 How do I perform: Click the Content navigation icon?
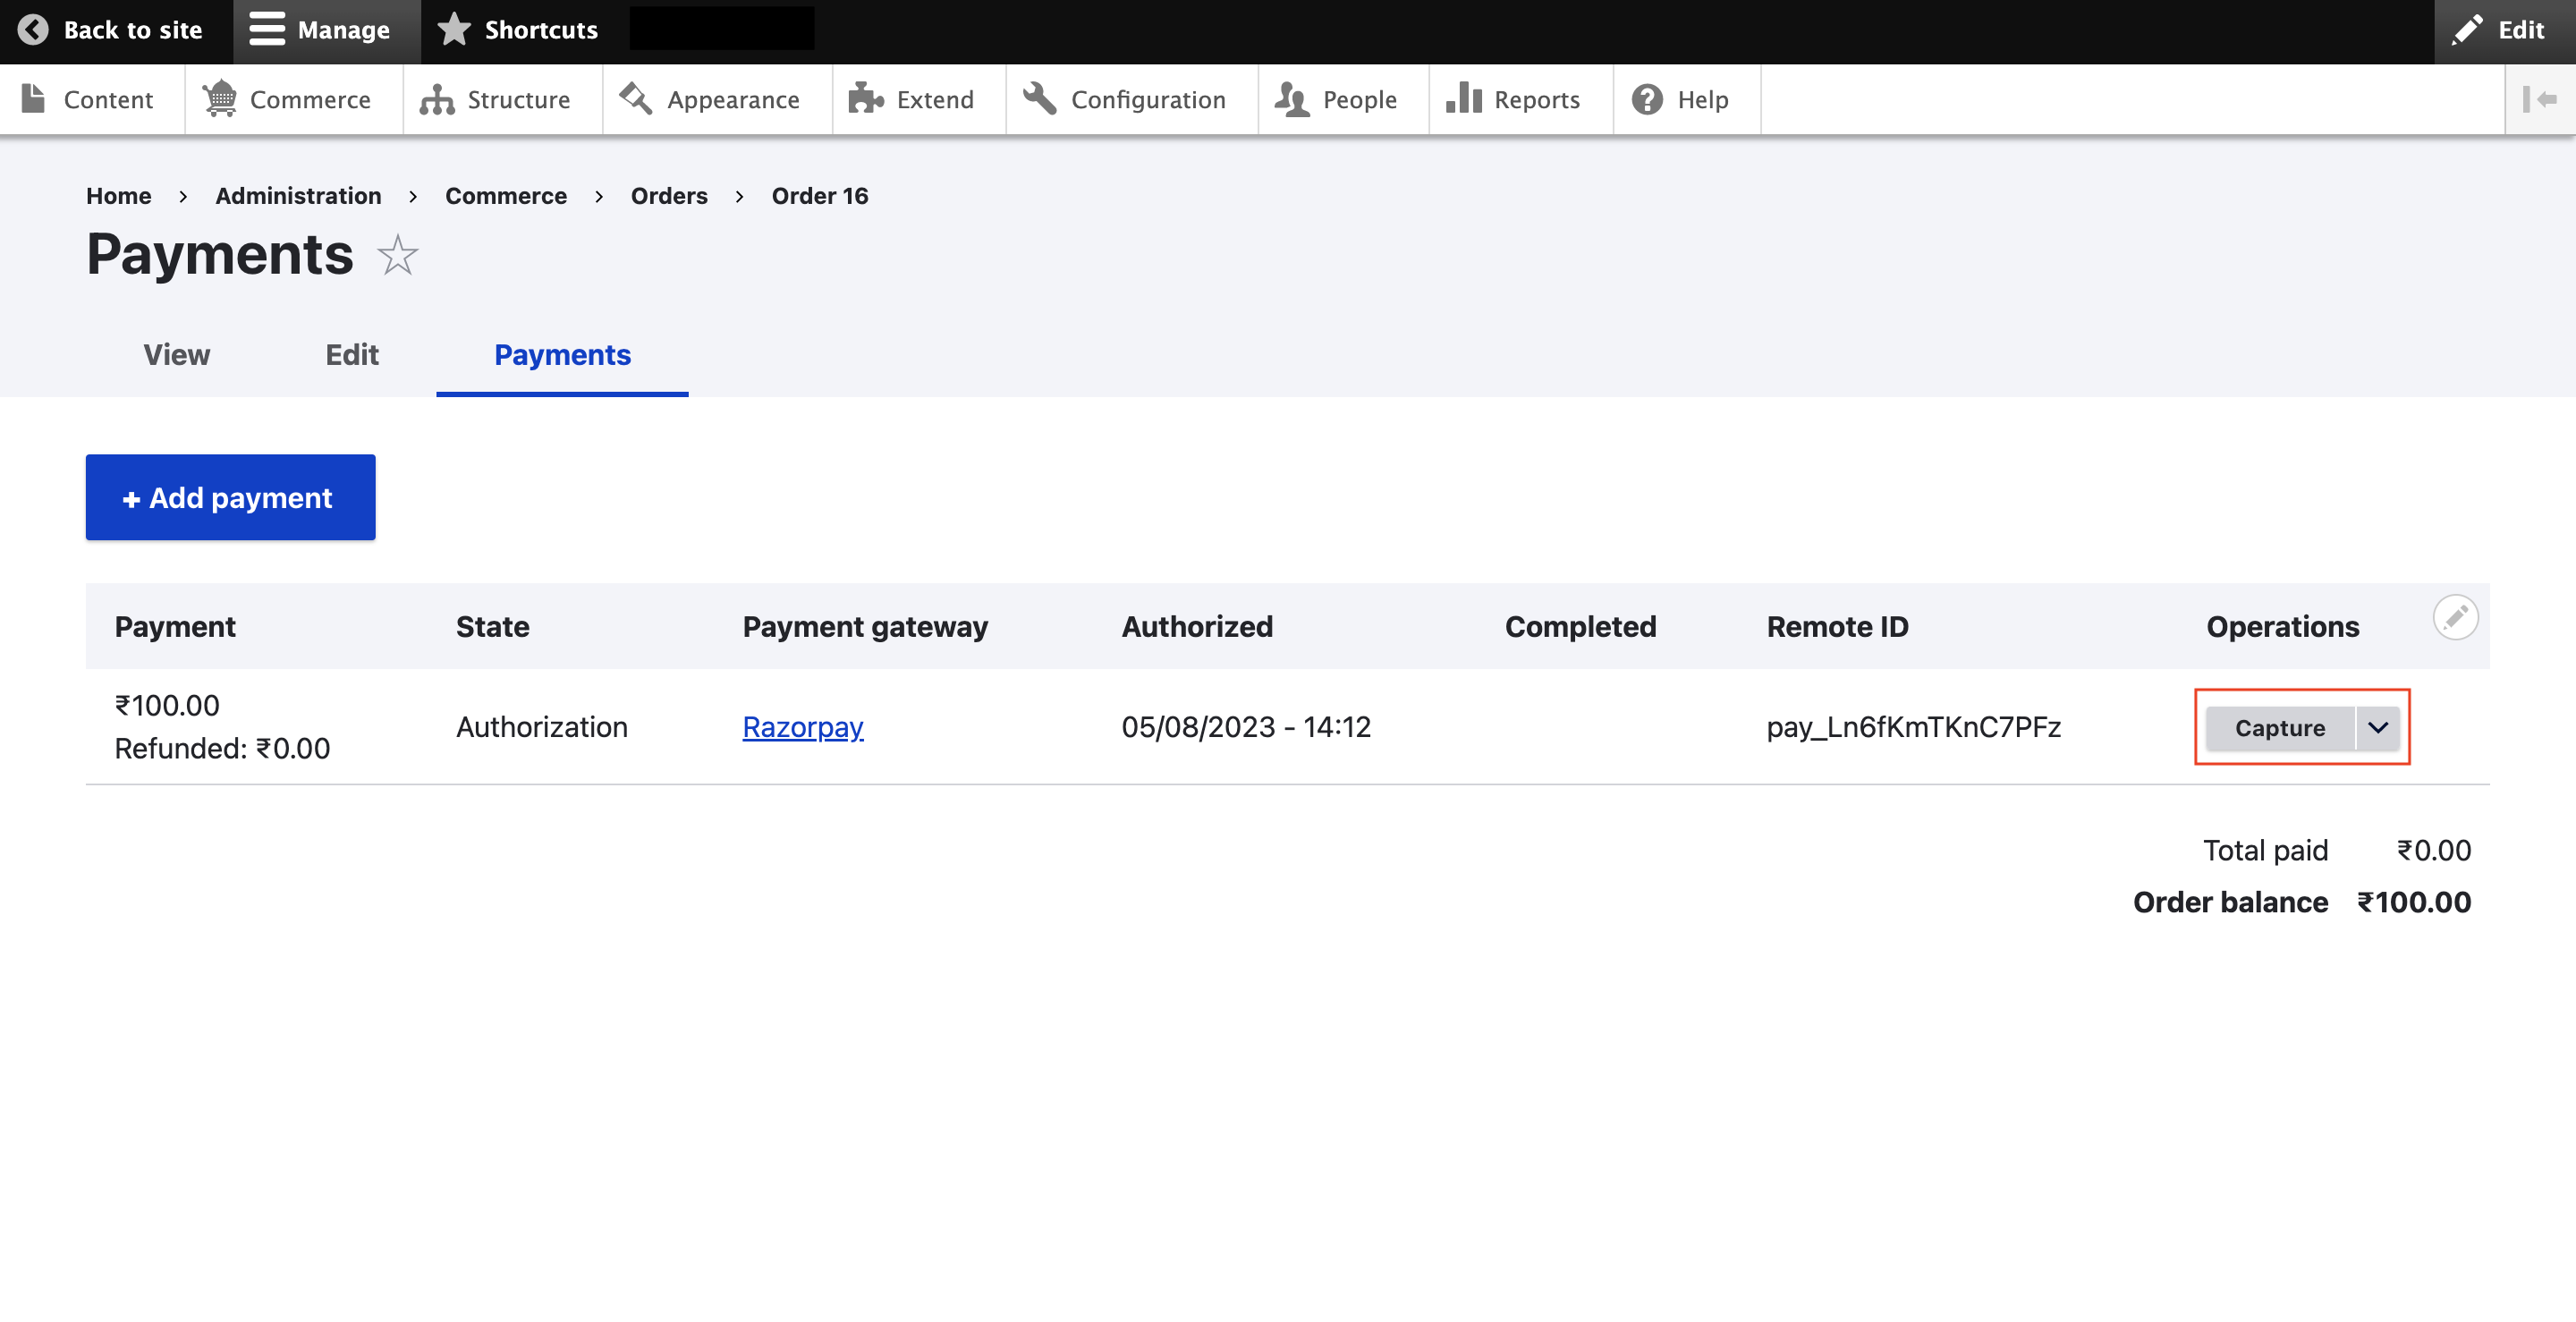tap(30, 97)
